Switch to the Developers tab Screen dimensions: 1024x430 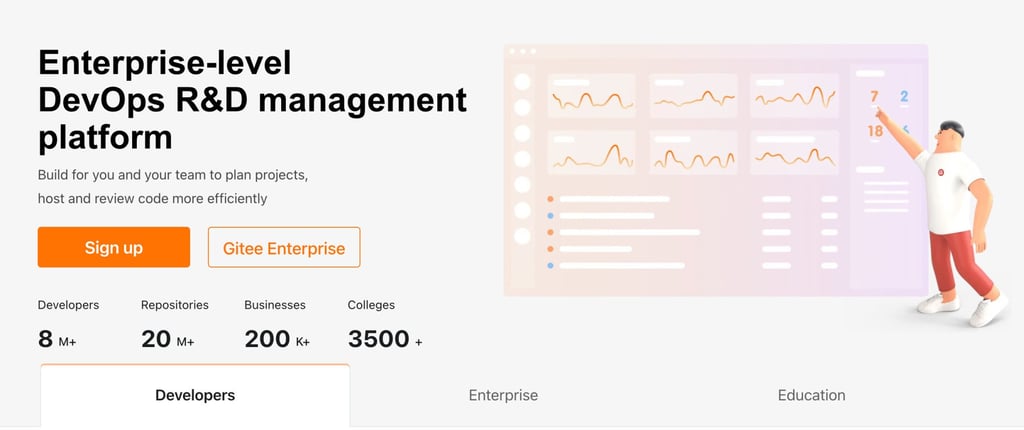point(195,395)
